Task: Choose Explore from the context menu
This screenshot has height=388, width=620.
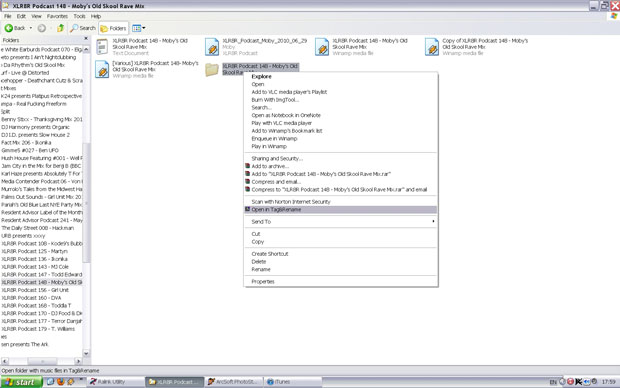Action: click(x=341, y=76)
